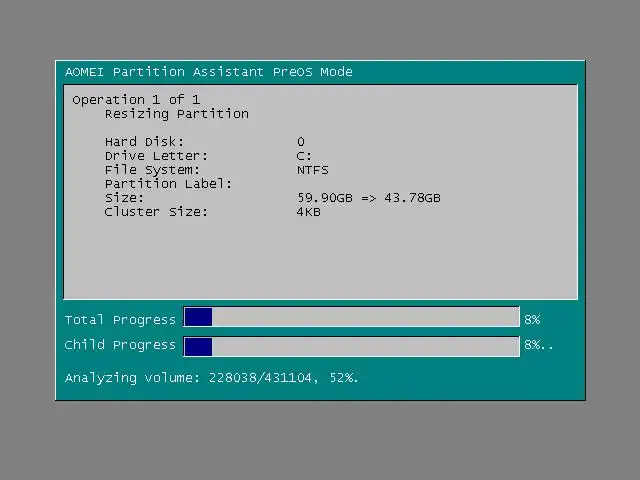Click the Total Progress bar
The width and height of the screenshot is (640, 480).
pyautogui.click(x=351, y=317)
